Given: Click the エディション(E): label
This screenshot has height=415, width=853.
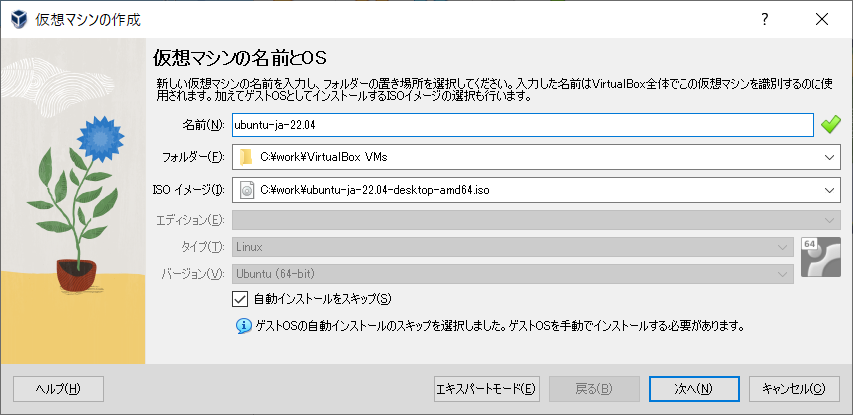Looking at the screenshot, I should point(190,220).
